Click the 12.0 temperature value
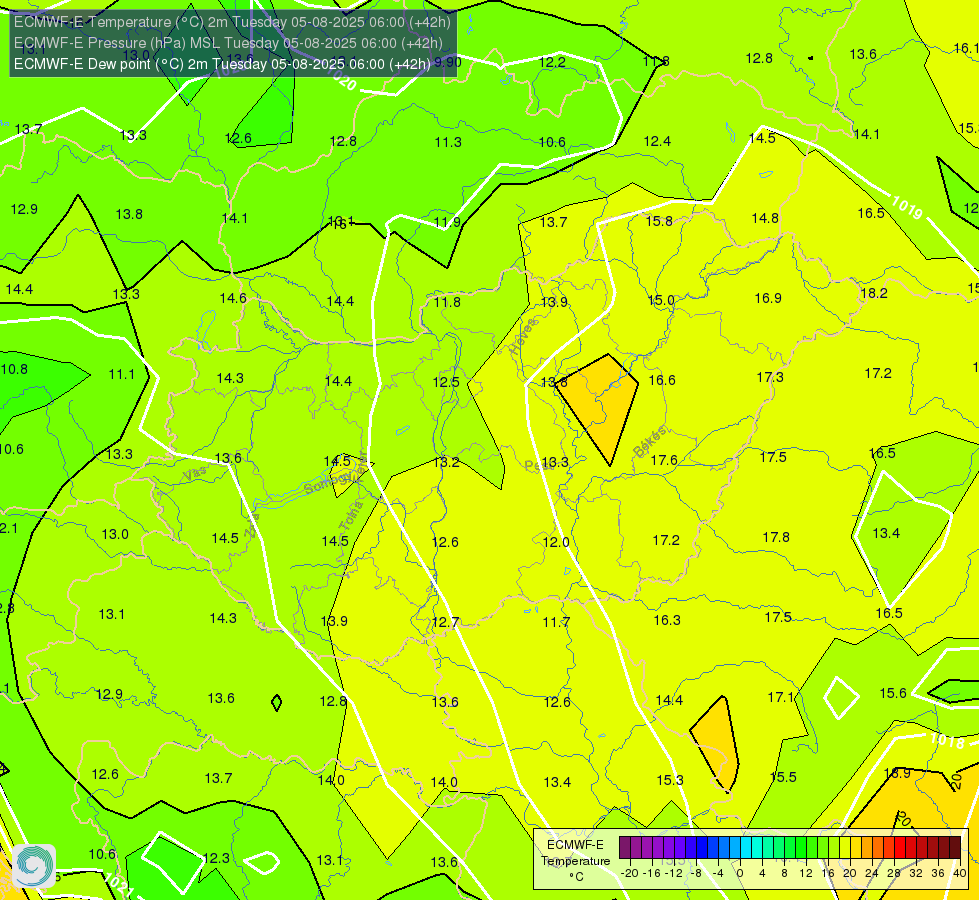The image size is (979, 900). click(x=556, y=542)
